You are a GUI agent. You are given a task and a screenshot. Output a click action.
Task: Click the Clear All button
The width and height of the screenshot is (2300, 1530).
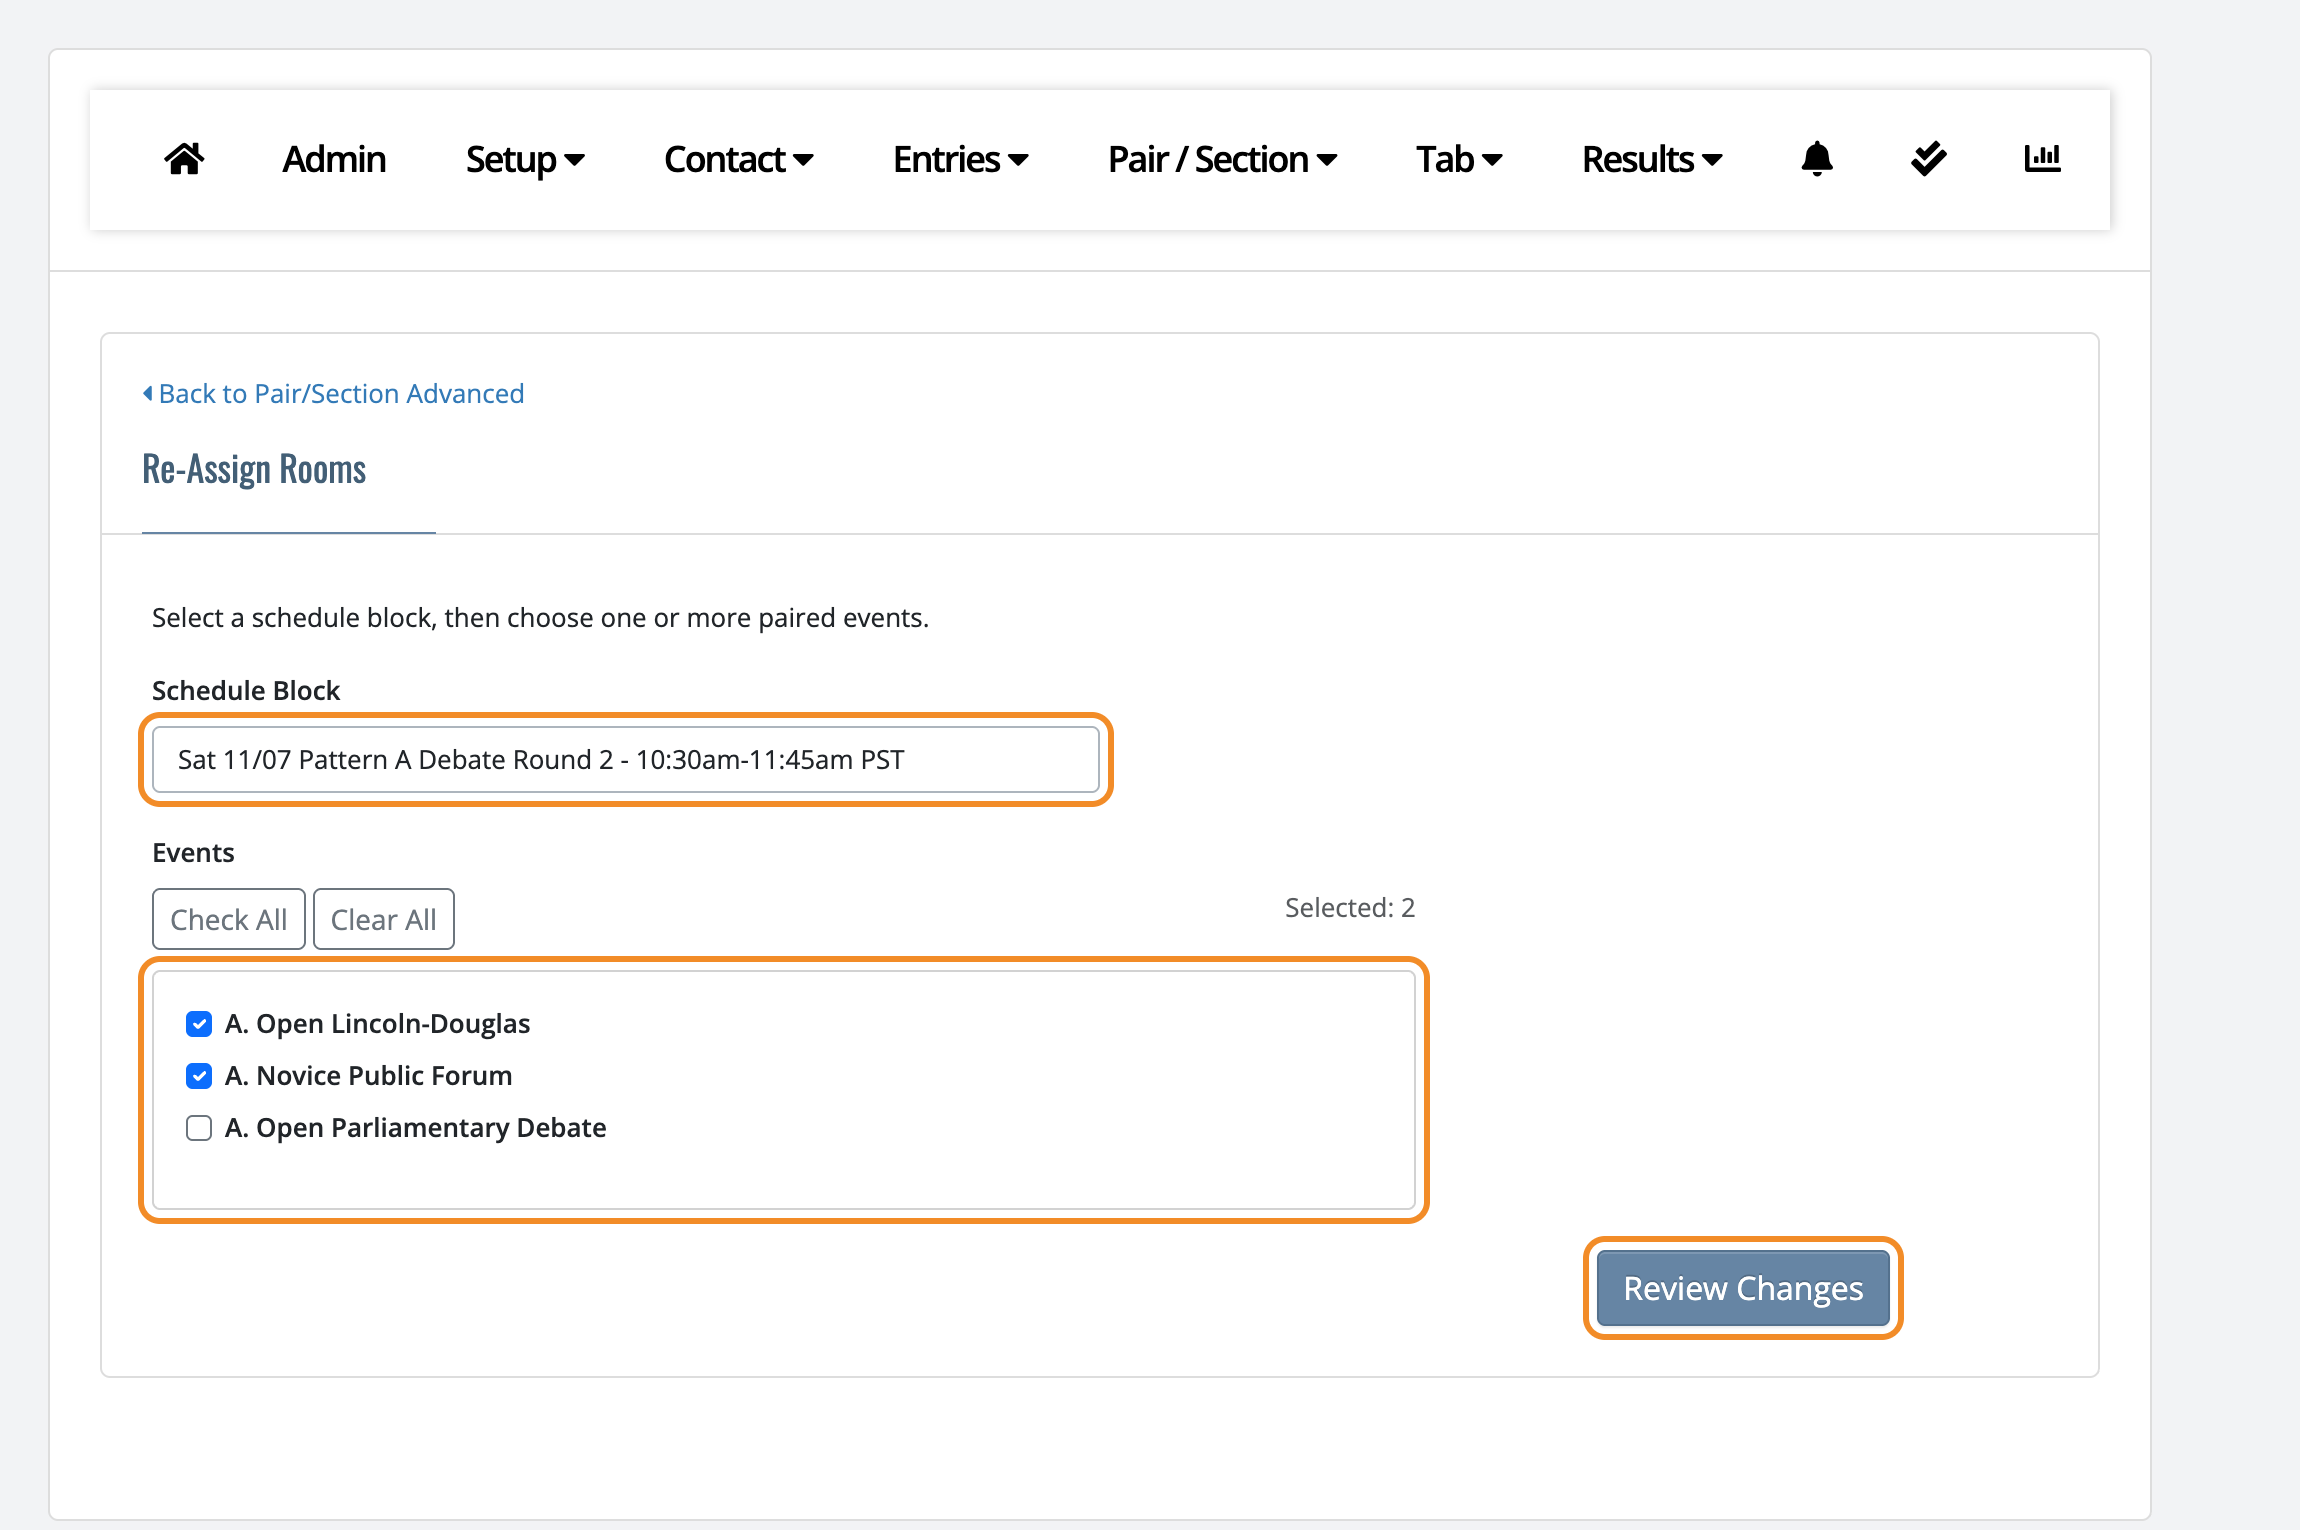384,919
